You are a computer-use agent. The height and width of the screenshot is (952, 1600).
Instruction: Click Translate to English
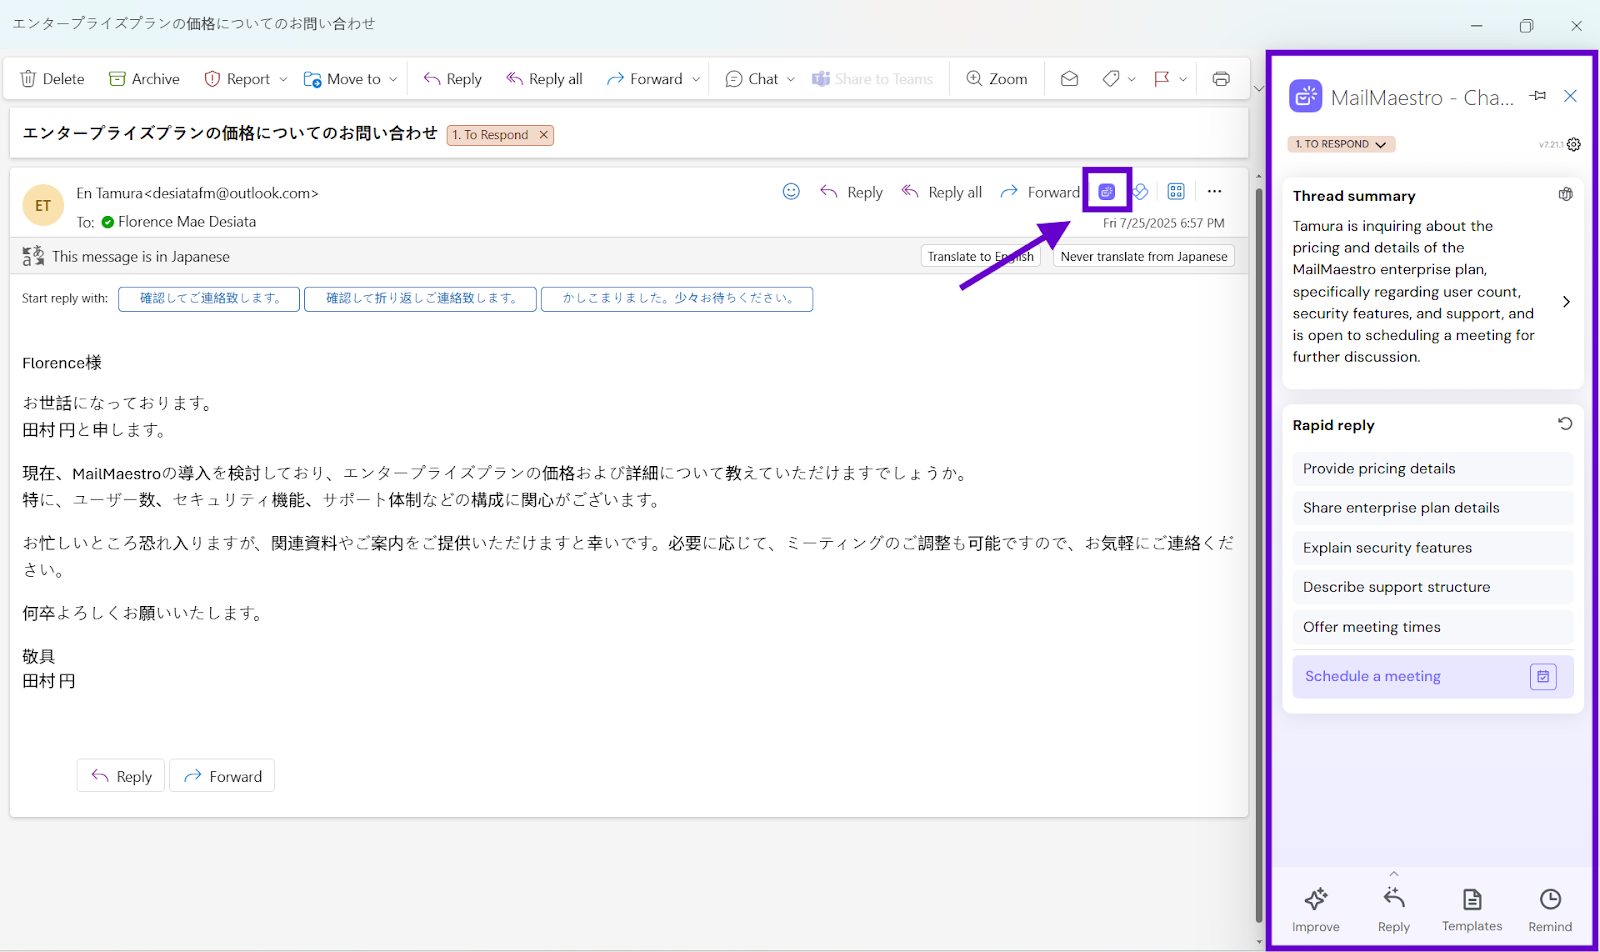980,256
